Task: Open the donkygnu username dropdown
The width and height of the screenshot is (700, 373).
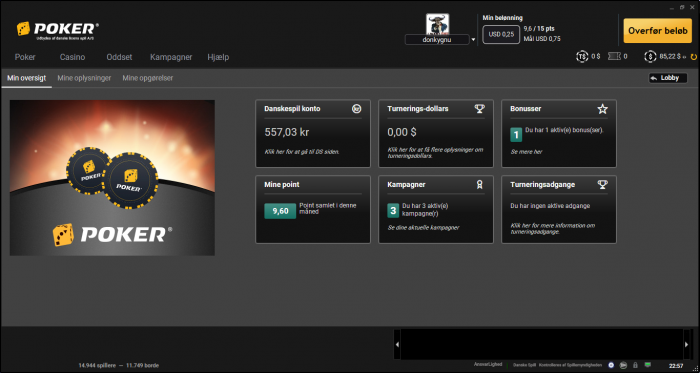Action: coord(473,40)
